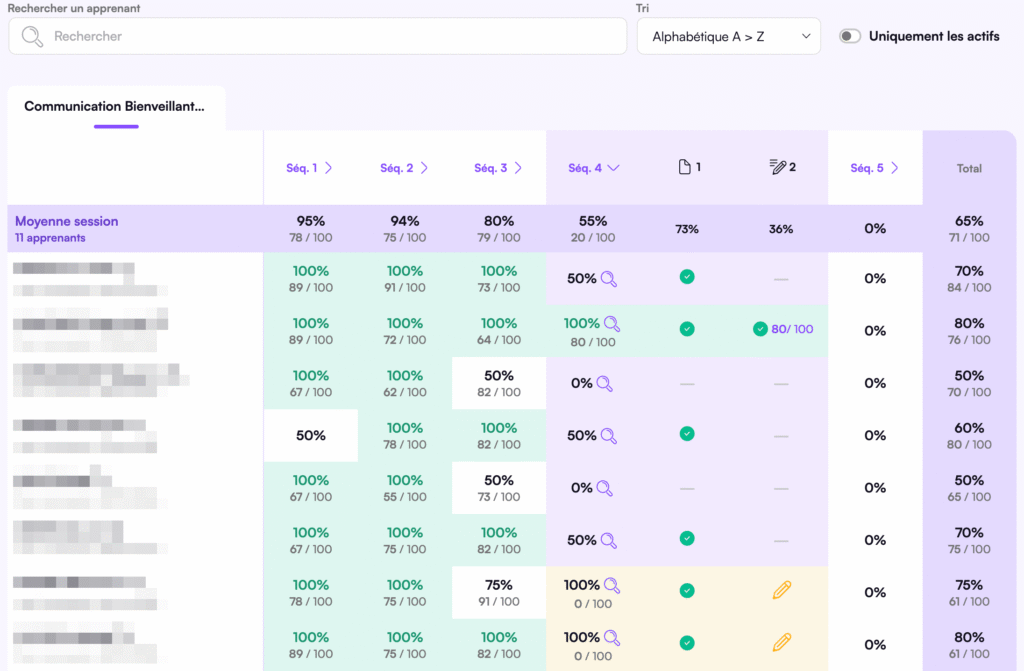Click green check in document column of 76 / 100 row
1024x671 pixels.
tap(687, 329)
